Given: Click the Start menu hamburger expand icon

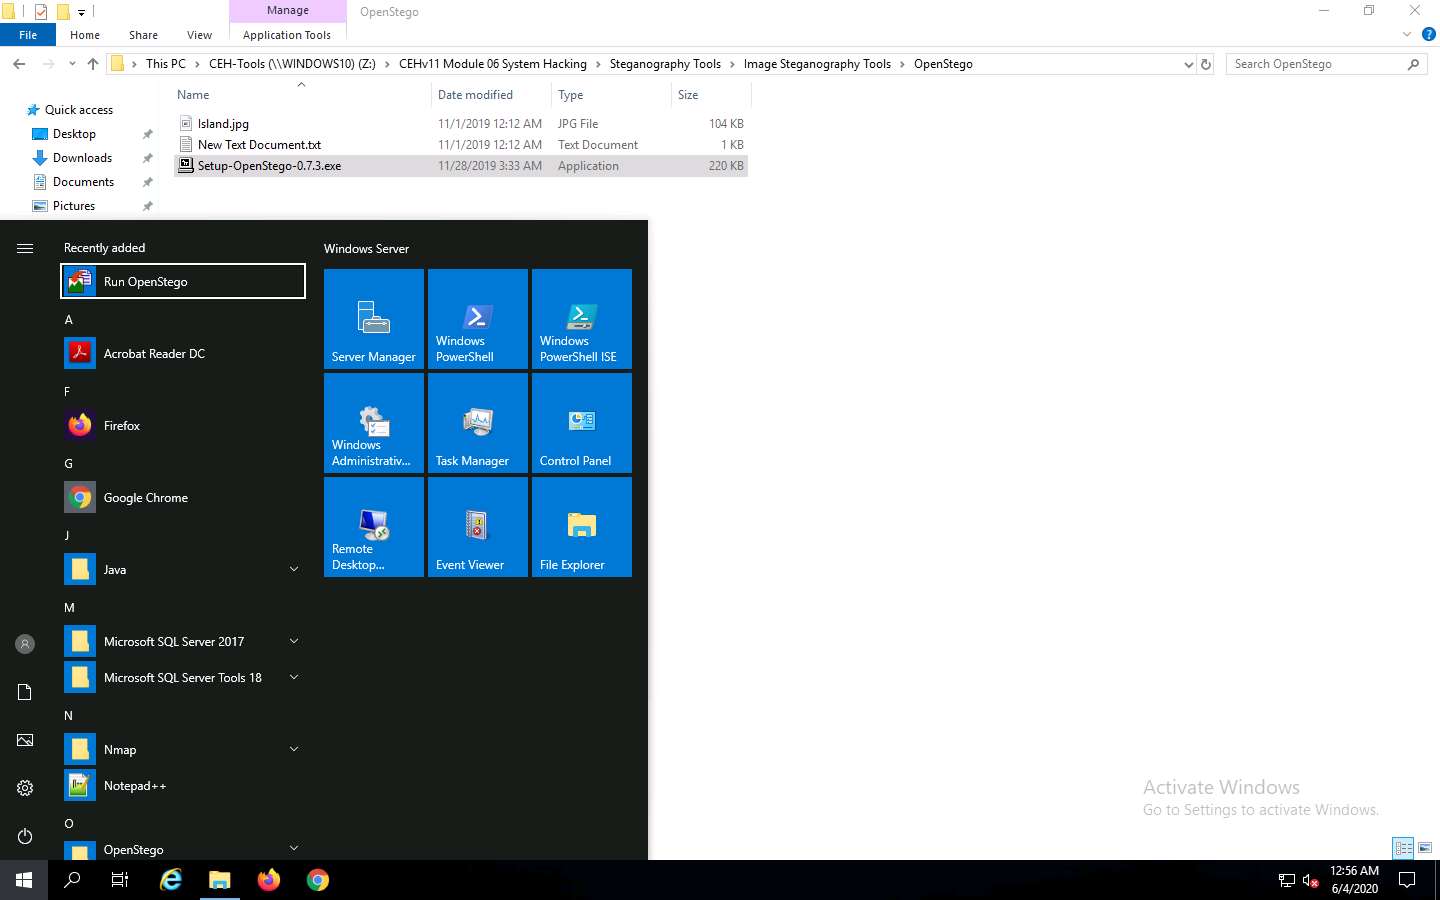Looking at the screenshot, I should pyautogui.click(x=25, y=248).
